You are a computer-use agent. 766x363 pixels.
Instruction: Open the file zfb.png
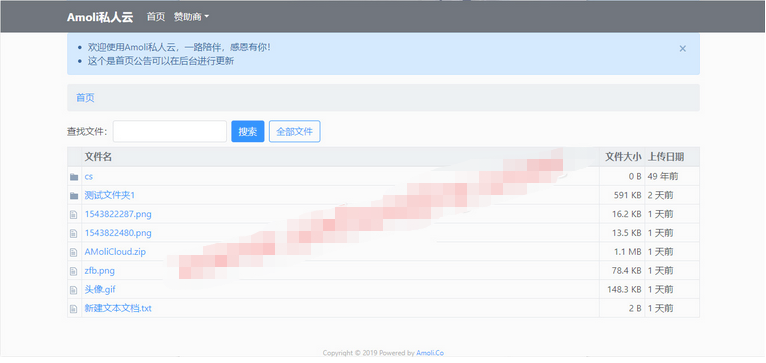(100, 271)
